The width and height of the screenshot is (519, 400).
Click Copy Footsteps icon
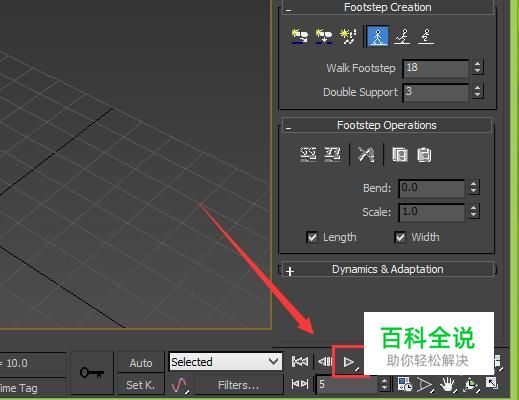tap(400, 154)
